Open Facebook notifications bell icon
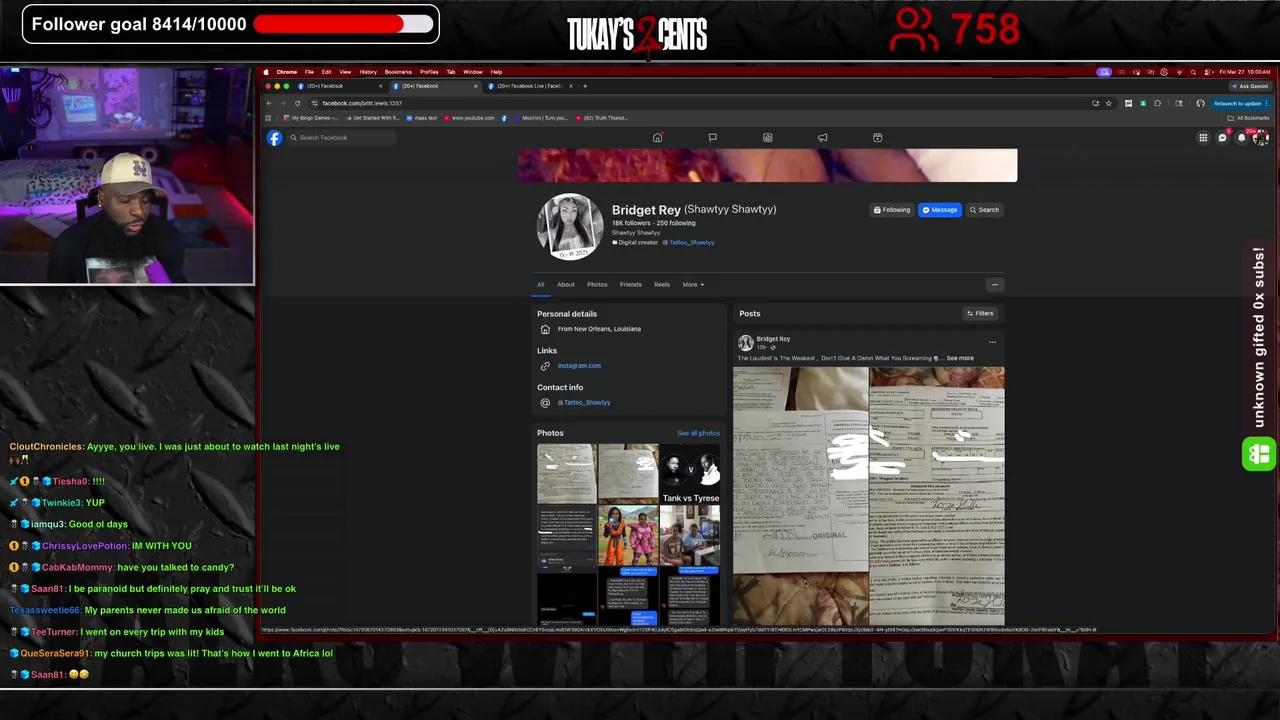Screen dimensions: 1280x720 pos(1241,138)
